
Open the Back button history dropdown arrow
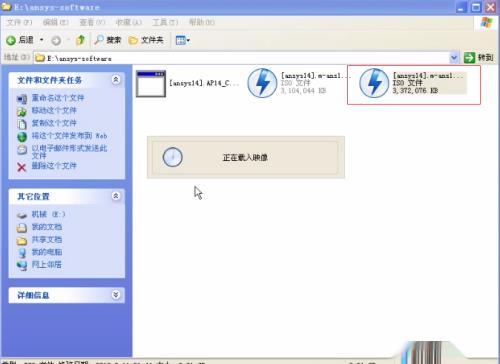coord(42,40)
